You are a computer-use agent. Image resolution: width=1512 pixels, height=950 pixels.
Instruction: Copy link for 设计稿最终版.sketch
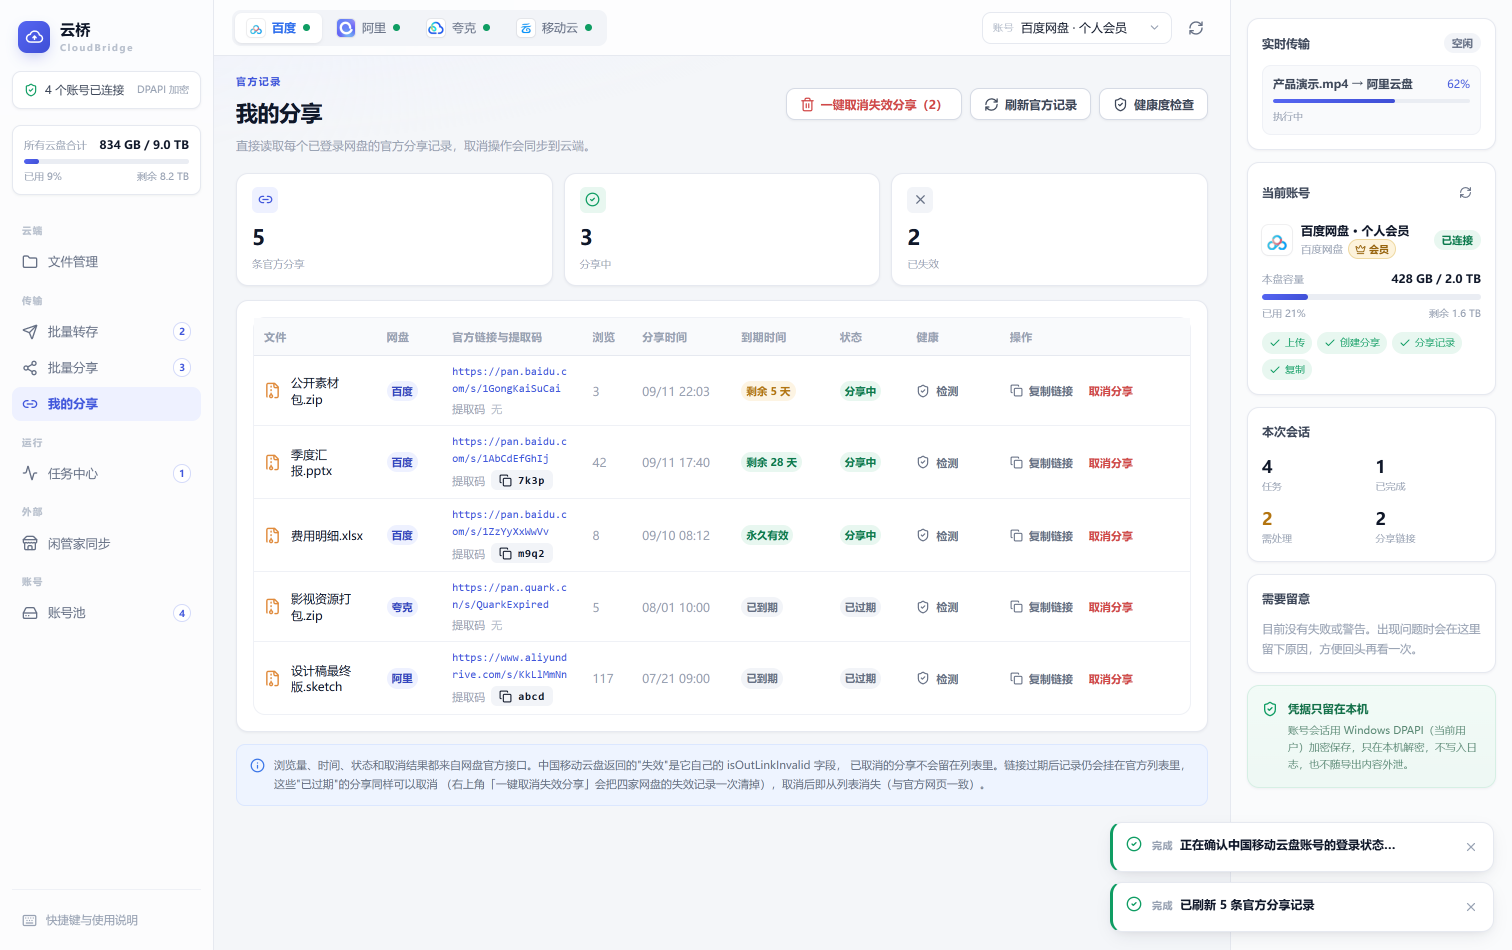pos(1041,679)
